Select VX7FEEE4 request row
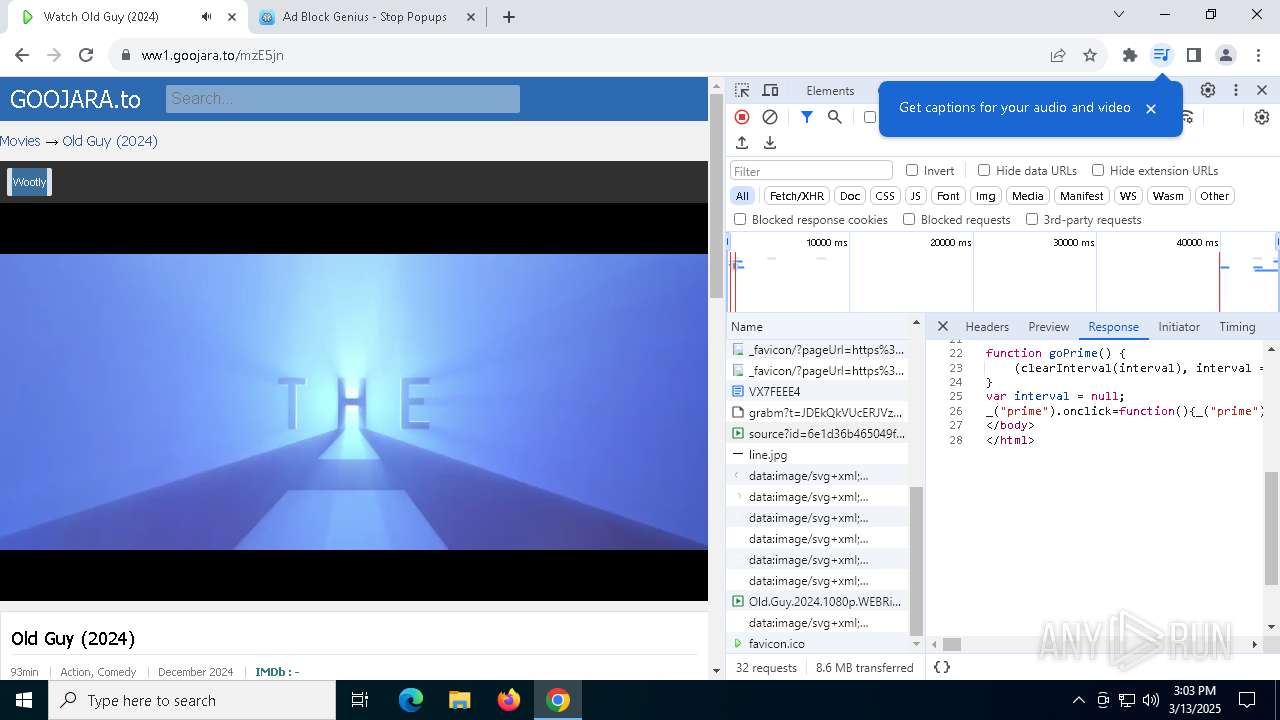The image size is (1280, 720). (x=818, y=391)
